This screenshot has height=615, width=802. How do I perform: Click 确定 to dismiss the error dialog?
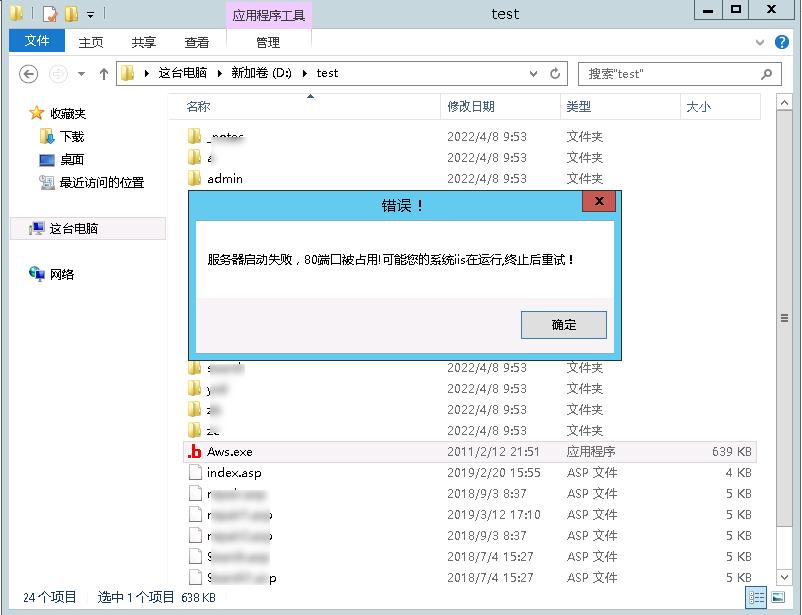coord(563,324)
